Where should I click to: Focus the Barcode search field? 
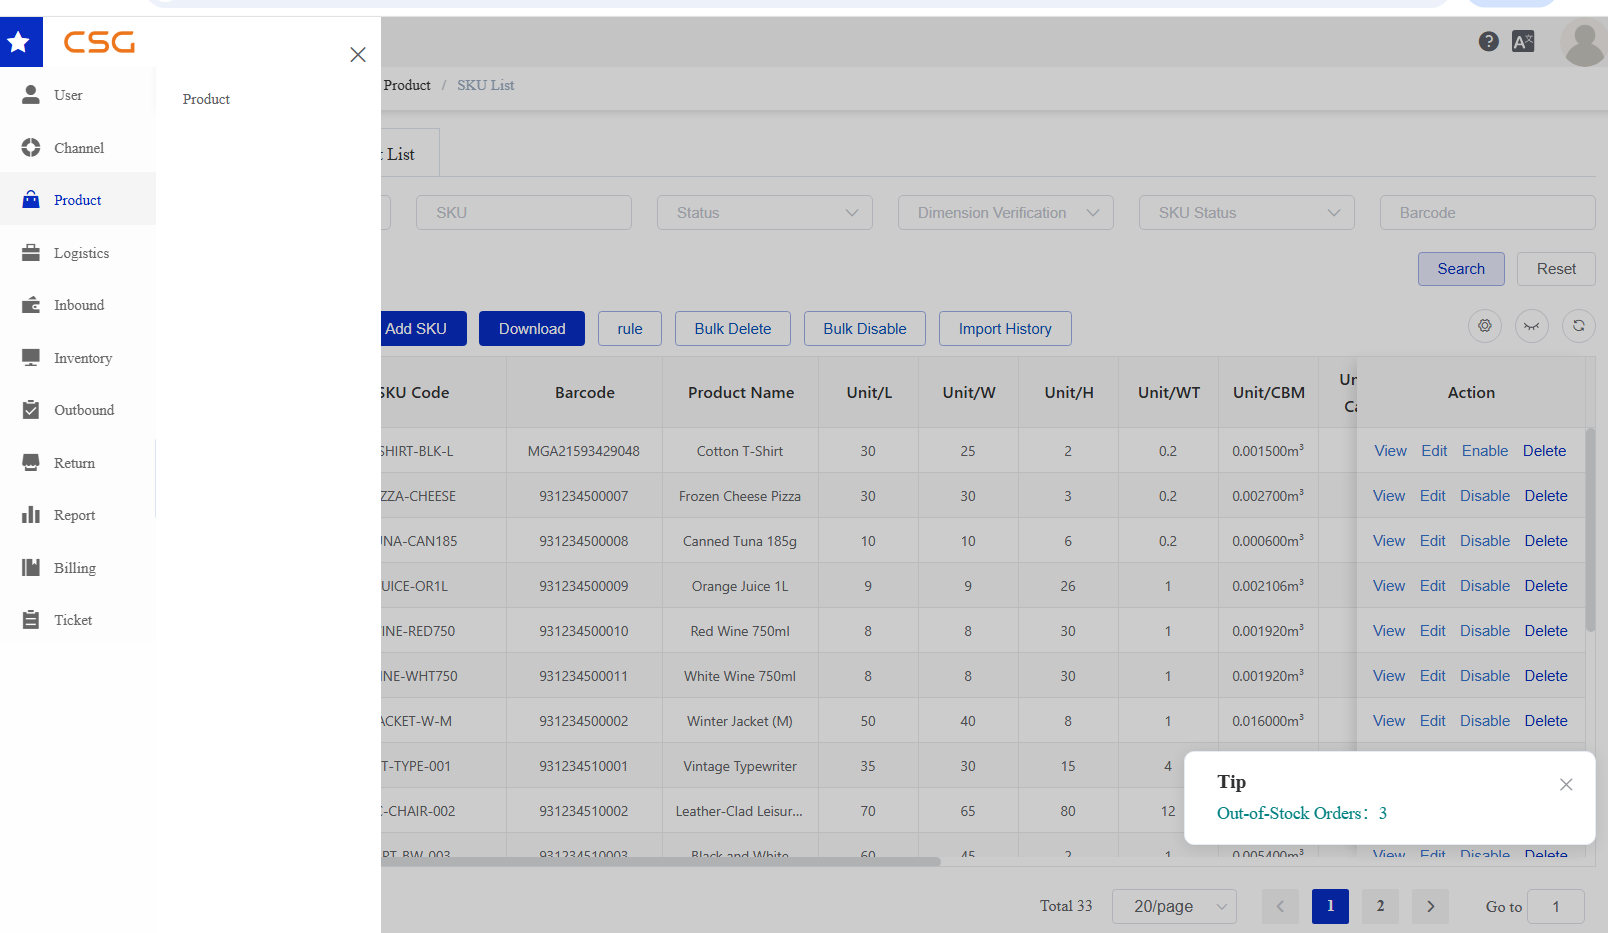coord(1488,213)
